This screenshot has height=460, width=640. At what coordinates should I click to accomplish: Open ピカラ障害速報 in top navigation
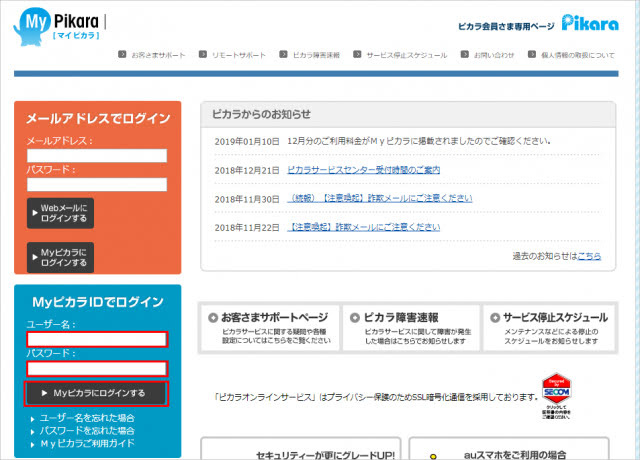tap(316, 55)
